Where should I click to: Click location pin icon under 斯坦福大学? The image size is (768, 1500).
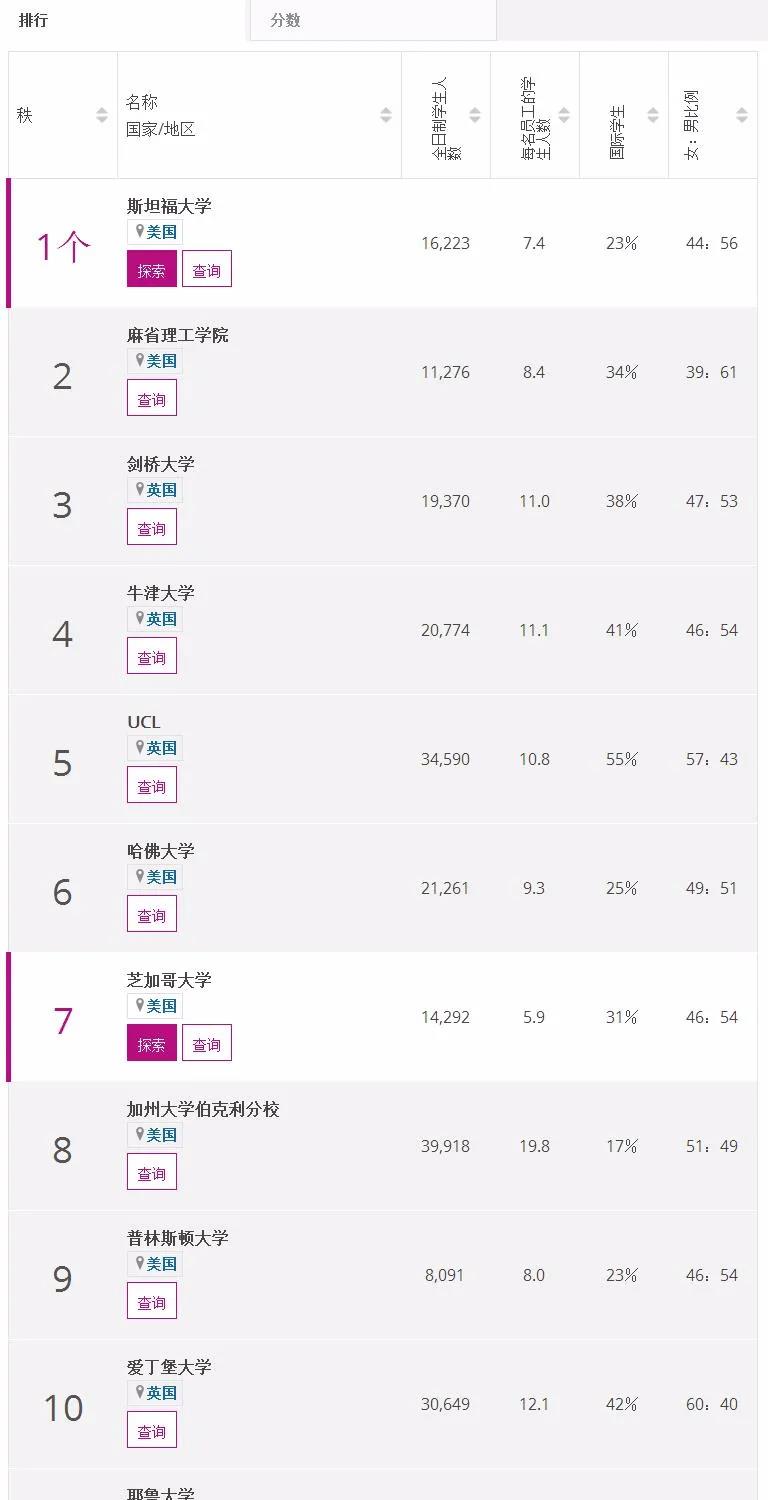click(x=140, y=232)
